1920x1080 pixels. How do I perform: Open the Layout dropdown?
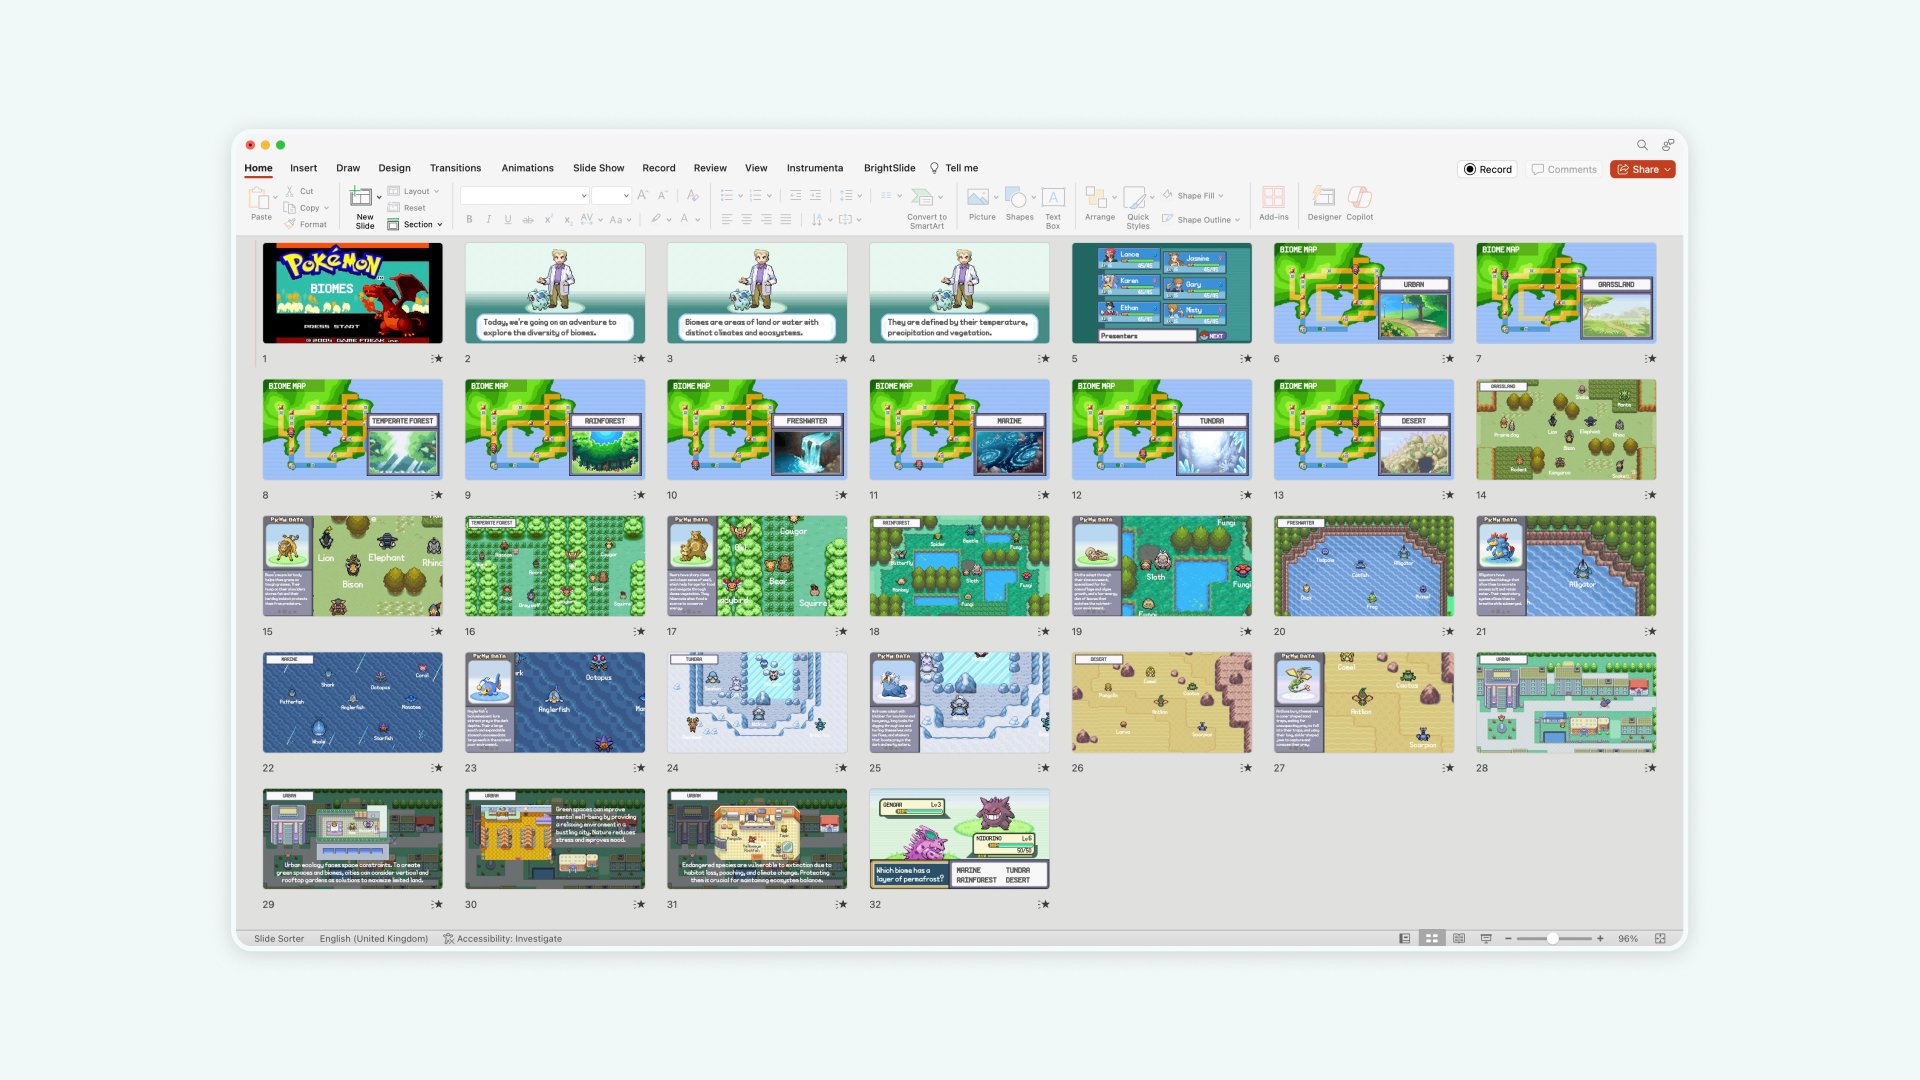pos(418,191)
